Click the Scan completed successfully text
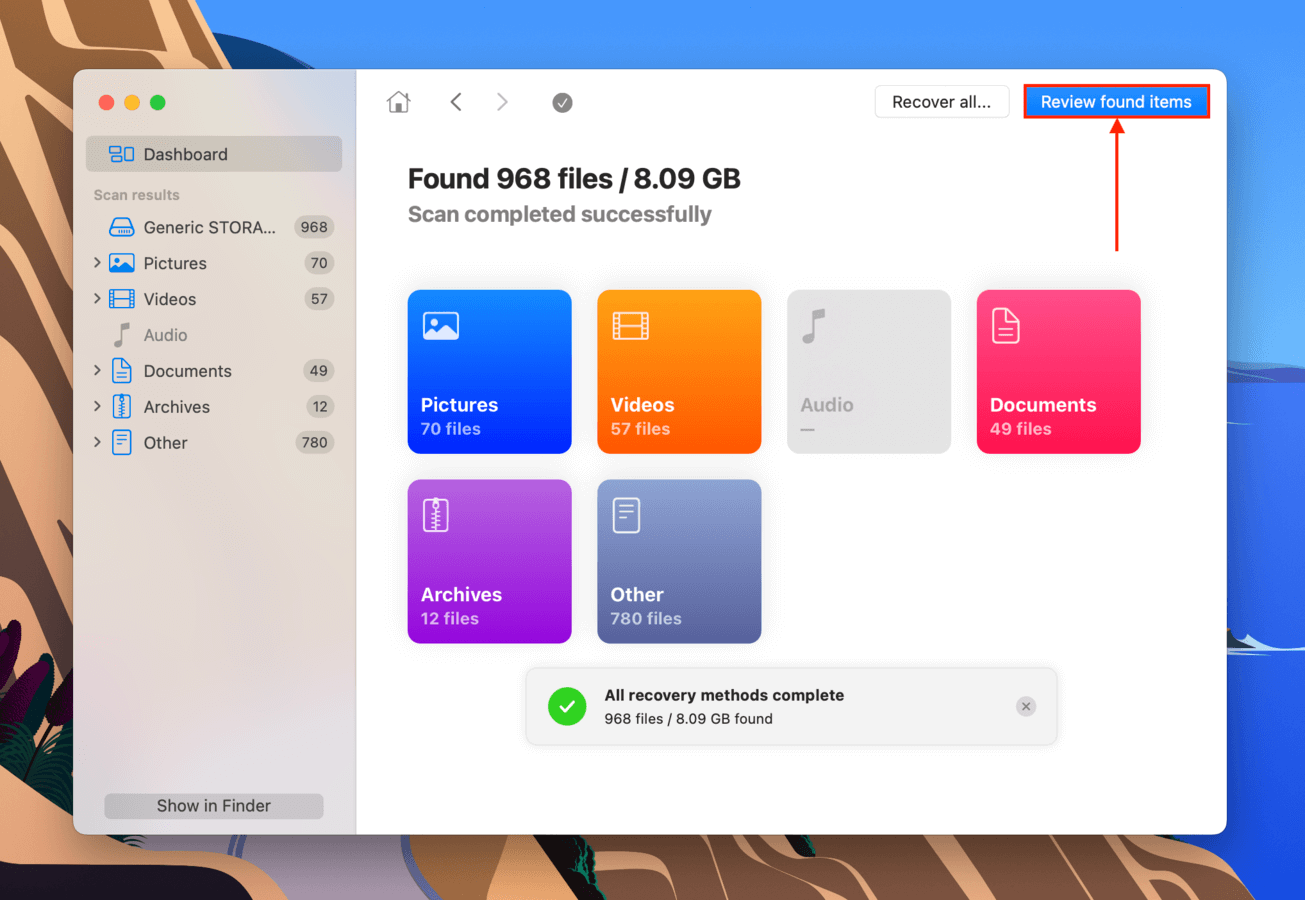The image size is (1305, 900). (x=560, y=215)
